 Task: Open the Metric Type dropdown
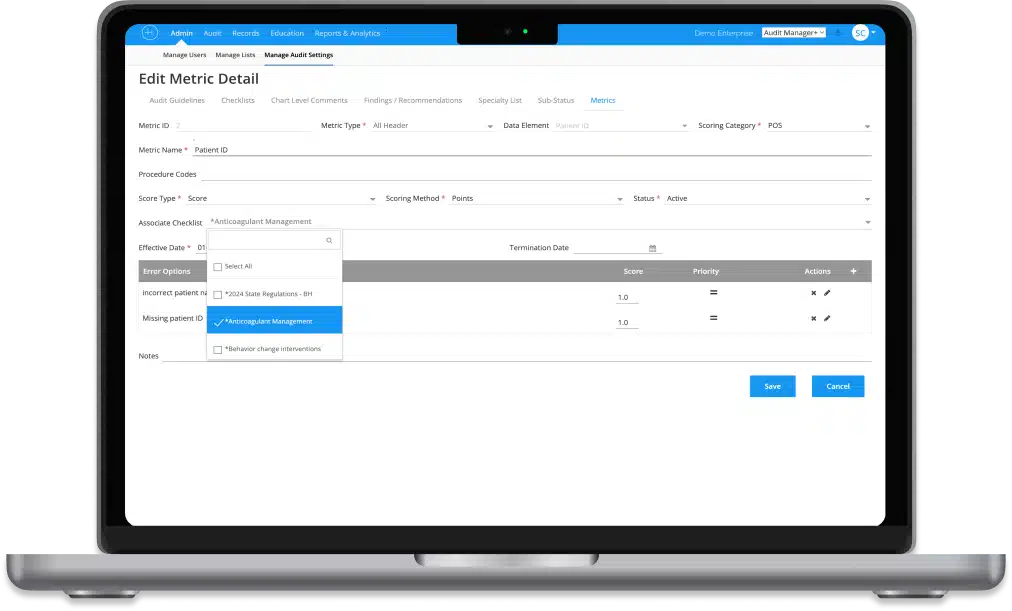pos(490,126)
